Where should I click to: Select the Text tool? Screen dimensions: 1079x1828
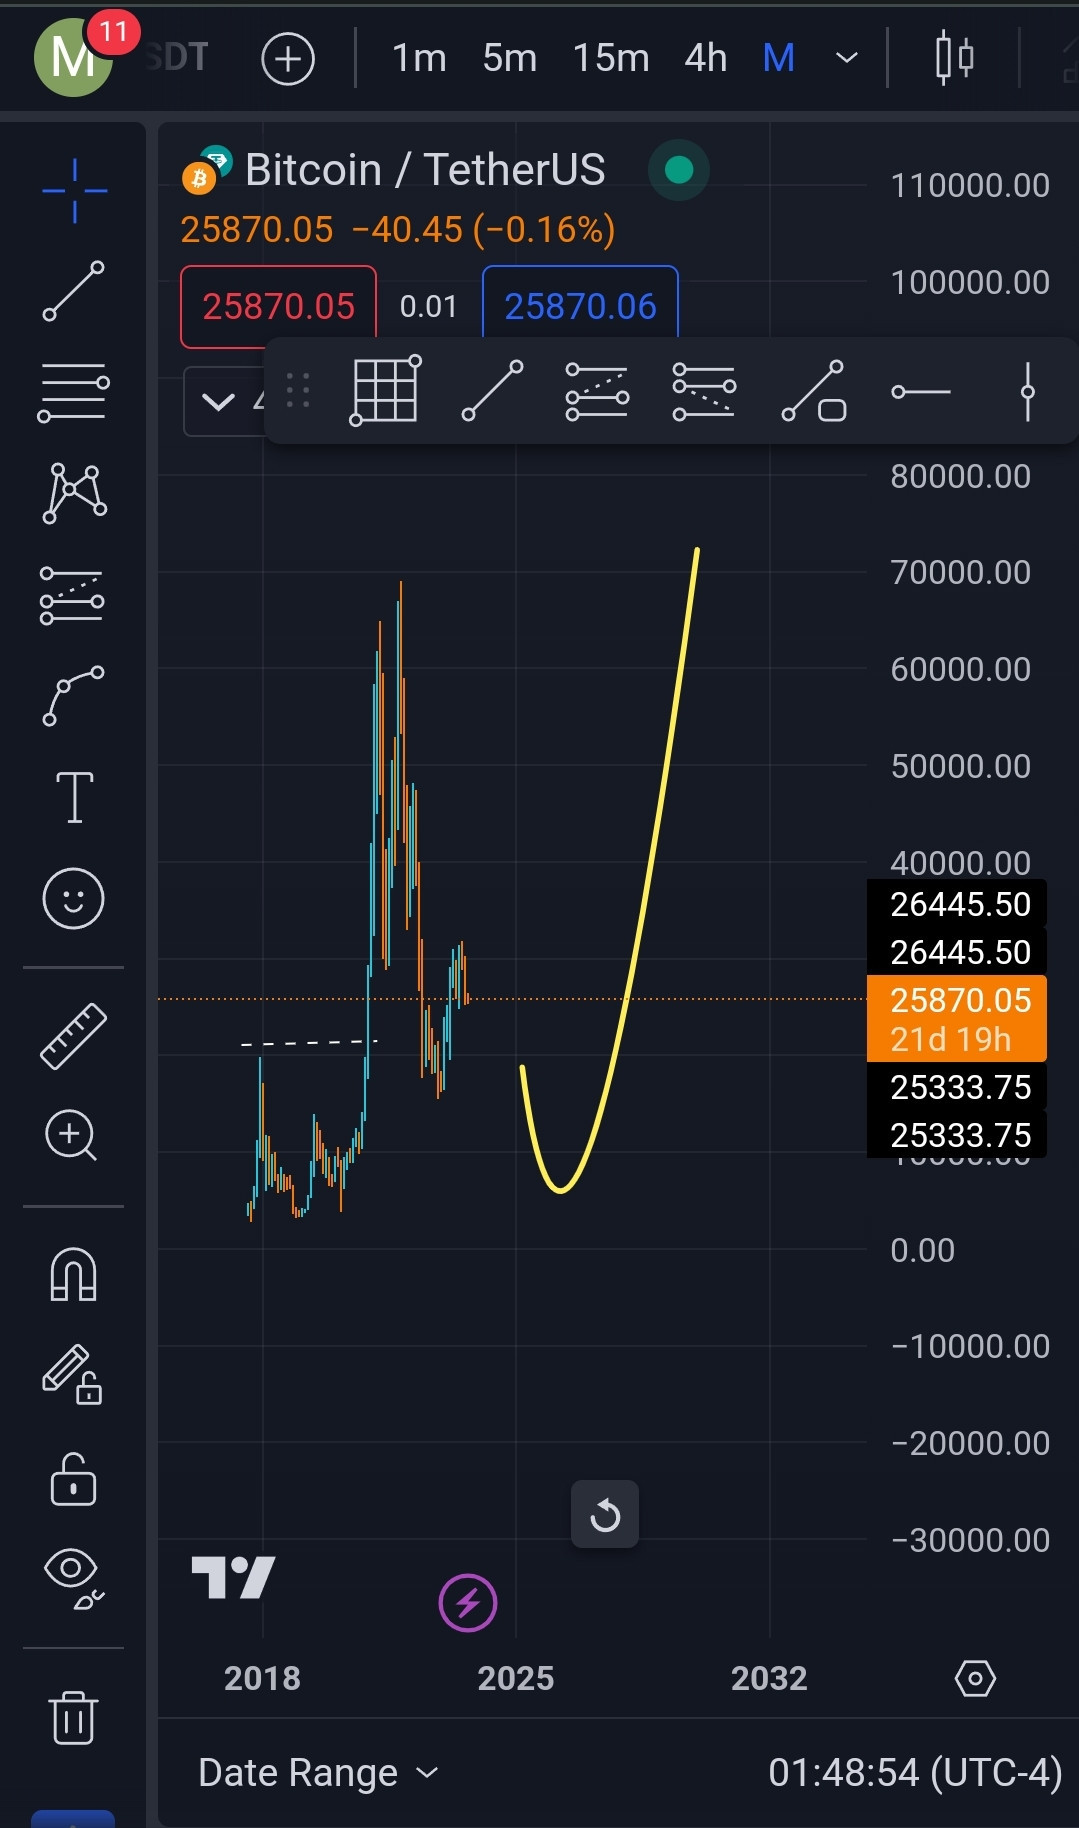click(74, 797)
